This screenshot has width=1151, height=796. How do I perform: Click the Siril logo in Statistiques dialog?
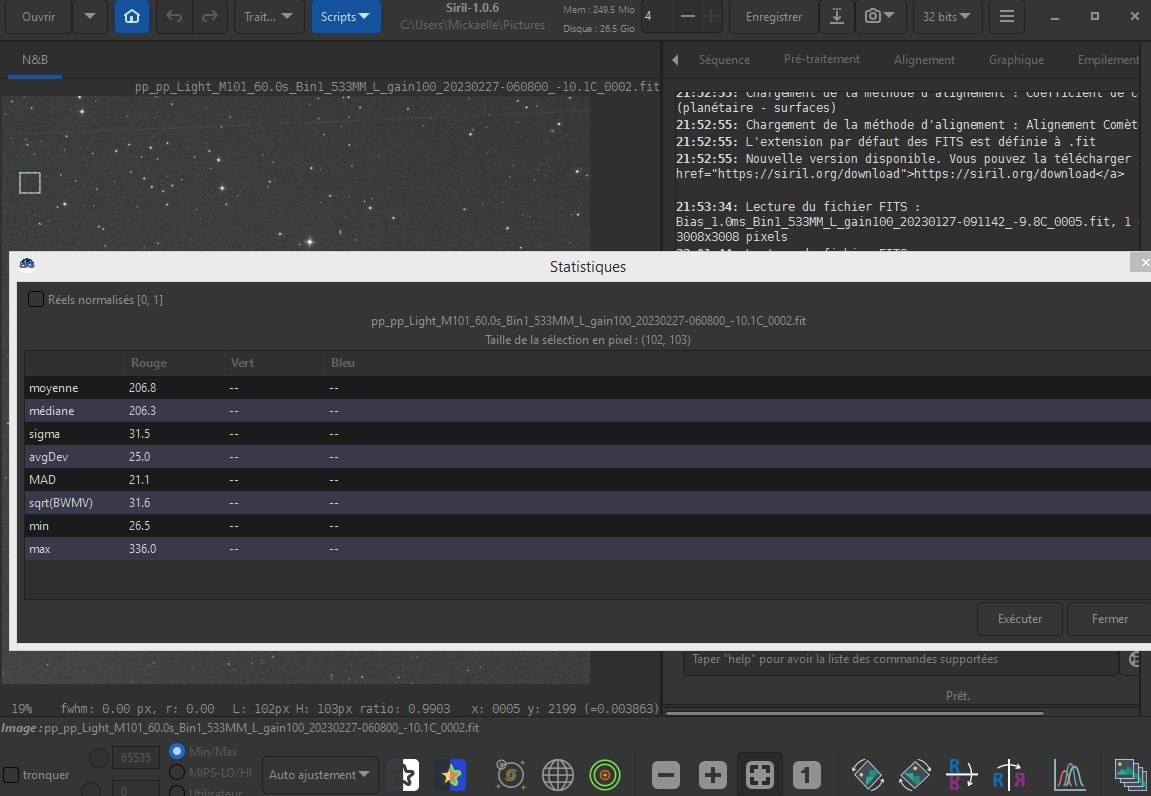[27, 264]
